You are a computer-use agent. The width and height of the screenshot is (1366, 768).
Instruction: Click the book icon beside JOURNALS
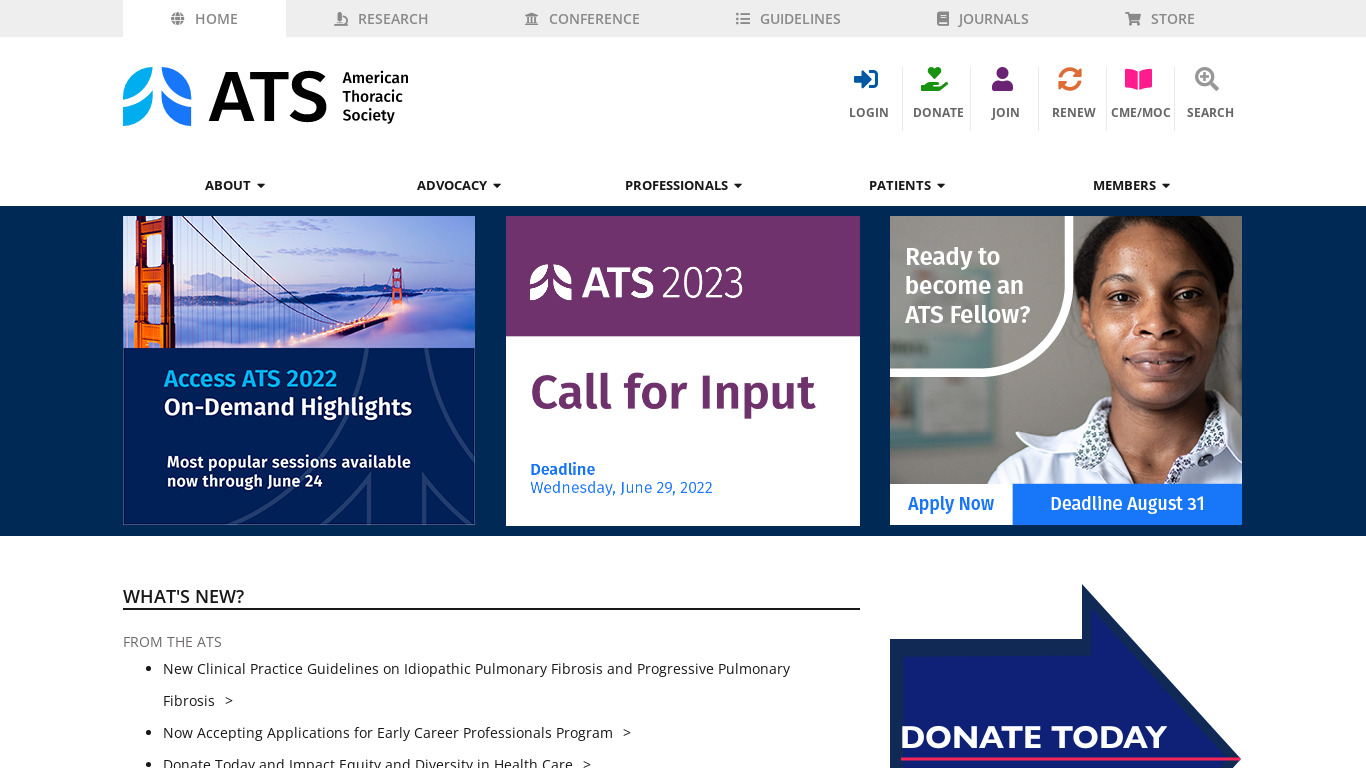(943, 19)
